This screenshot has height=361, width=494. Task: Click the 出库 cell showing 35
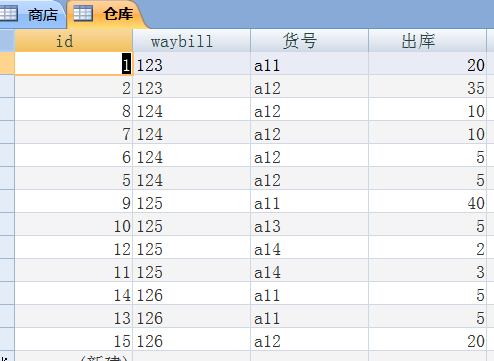coord(427,86)
